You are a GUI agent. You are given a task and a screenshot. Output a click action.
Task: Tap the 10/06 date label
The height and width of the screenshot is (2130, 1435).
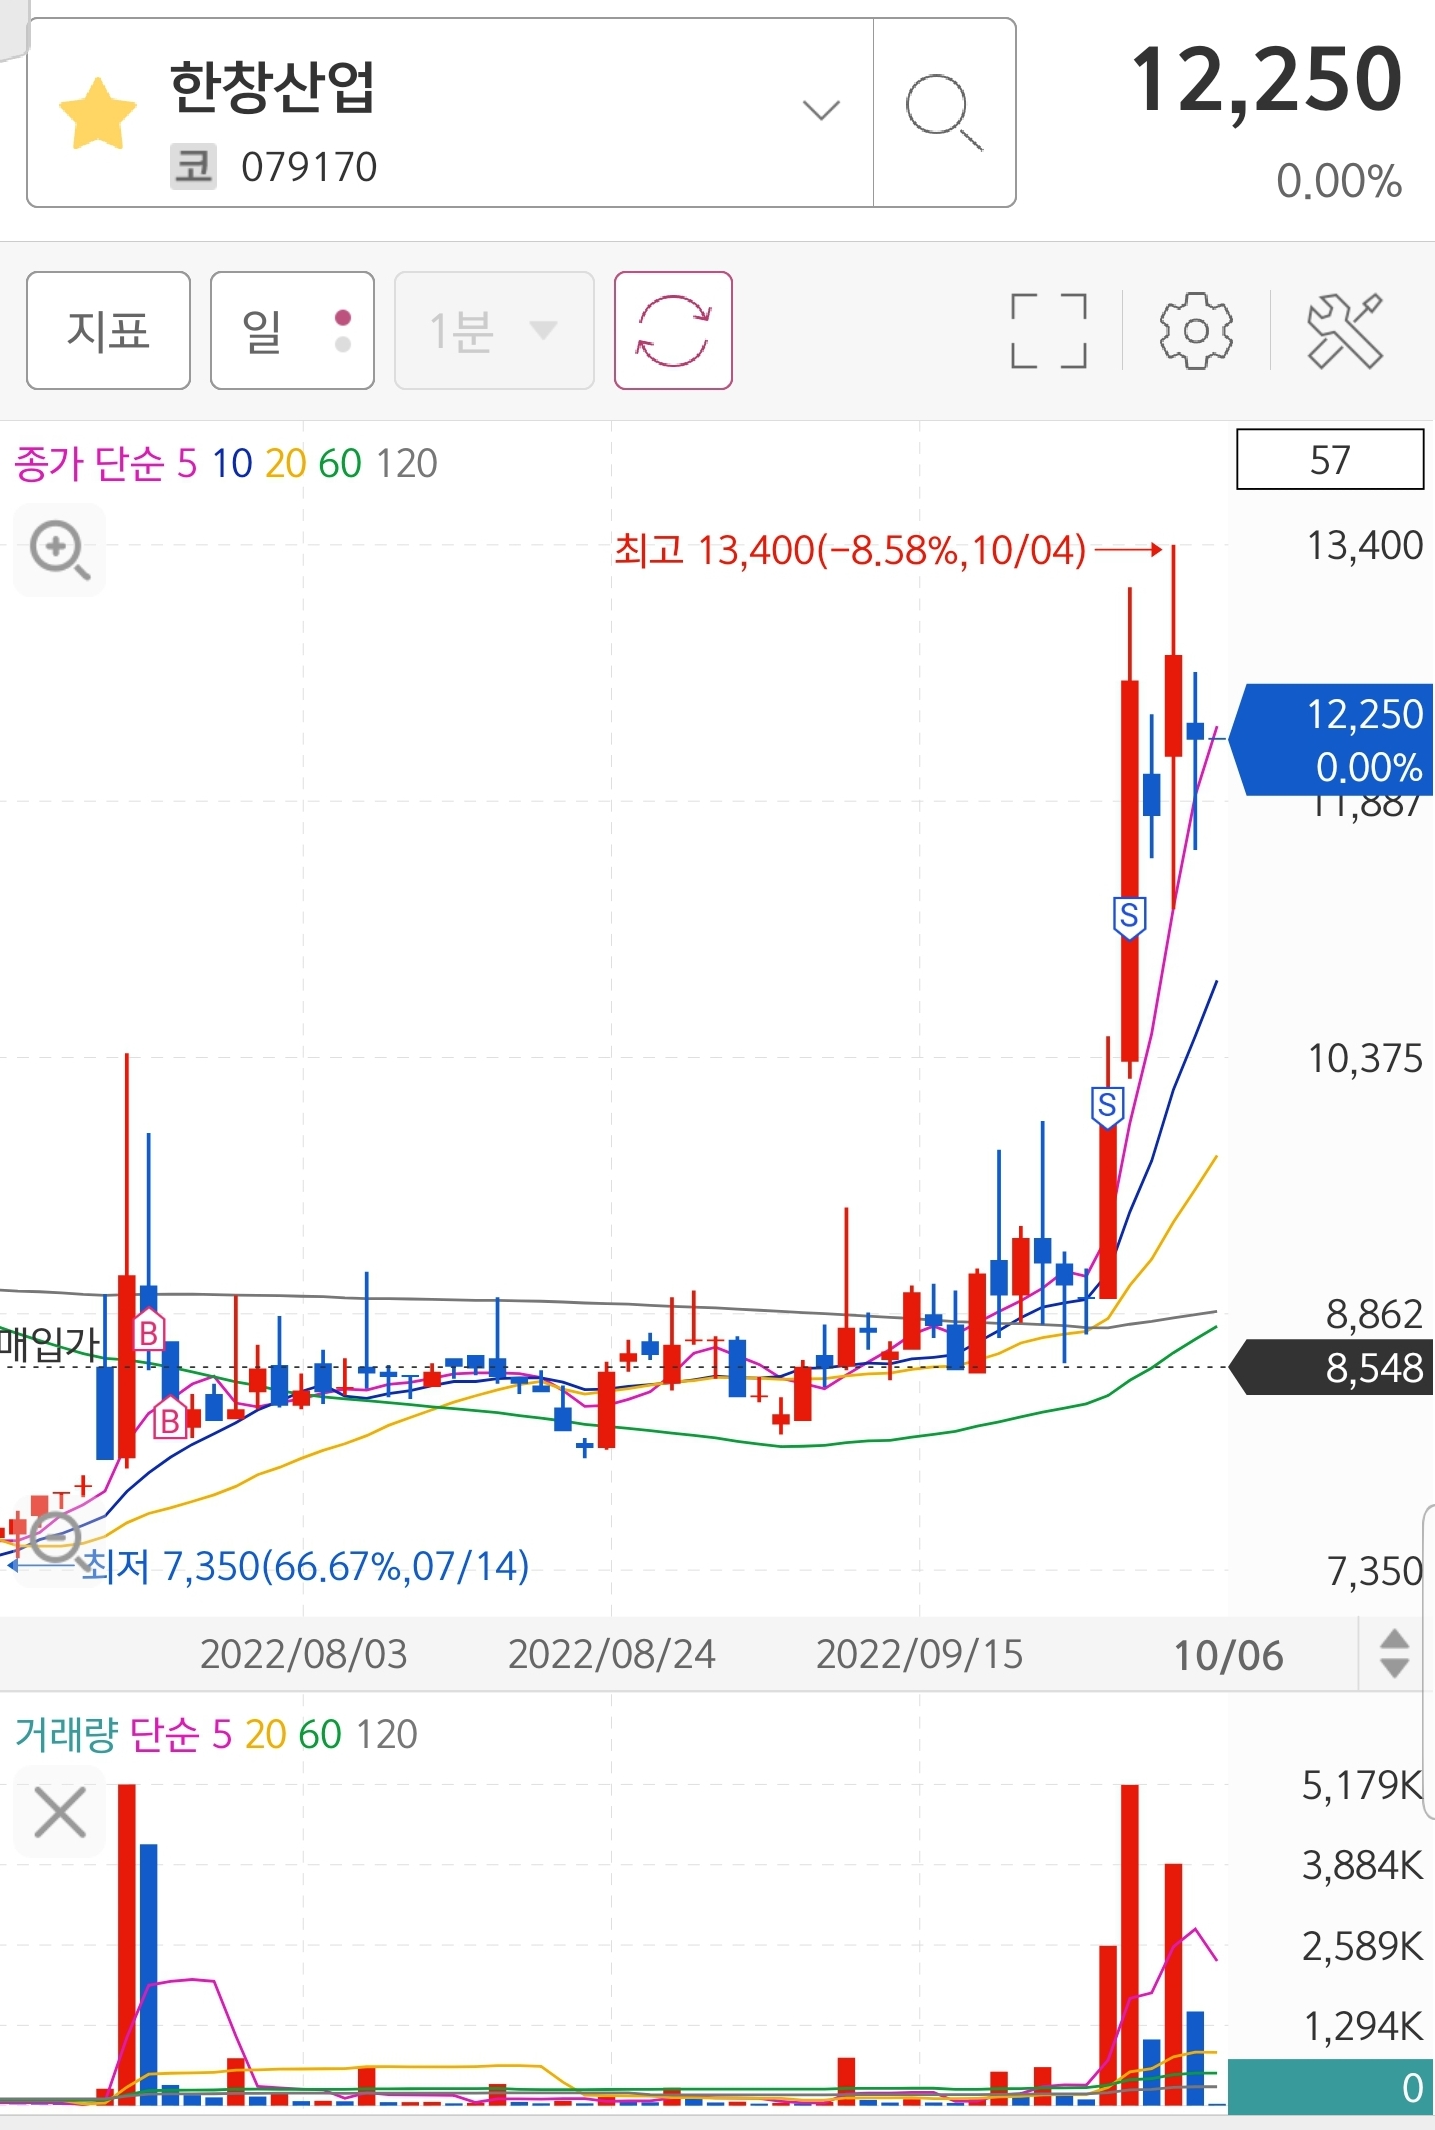1229,1655
